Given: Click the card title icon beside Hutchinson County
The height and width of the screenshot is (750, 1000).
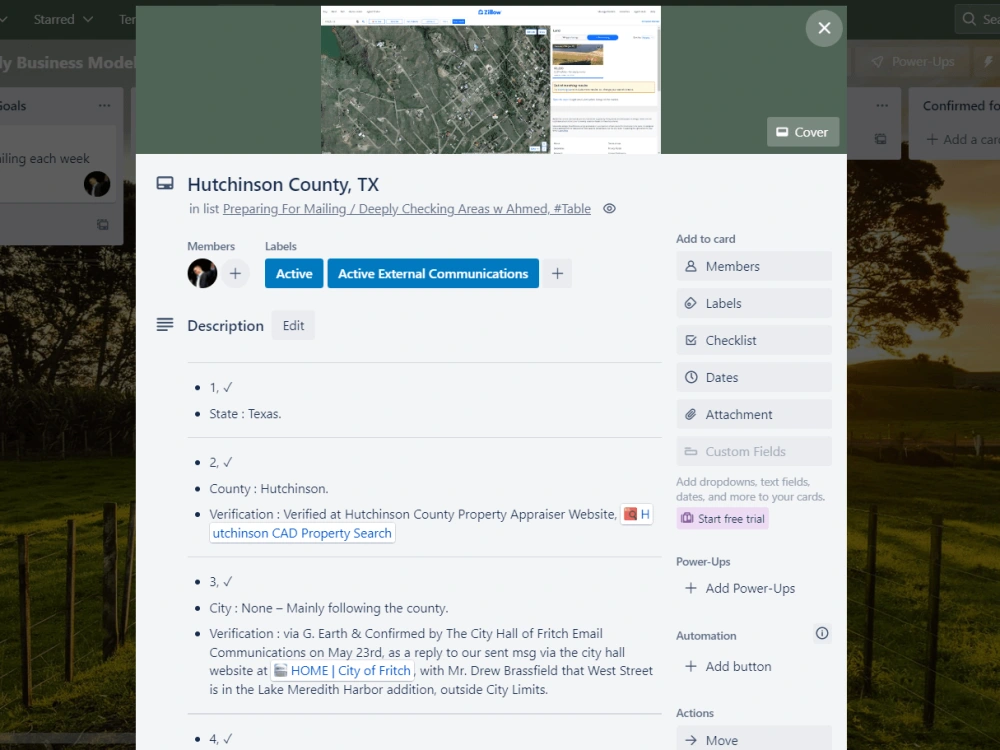Looking at the screenshot, I should (165, 184).
